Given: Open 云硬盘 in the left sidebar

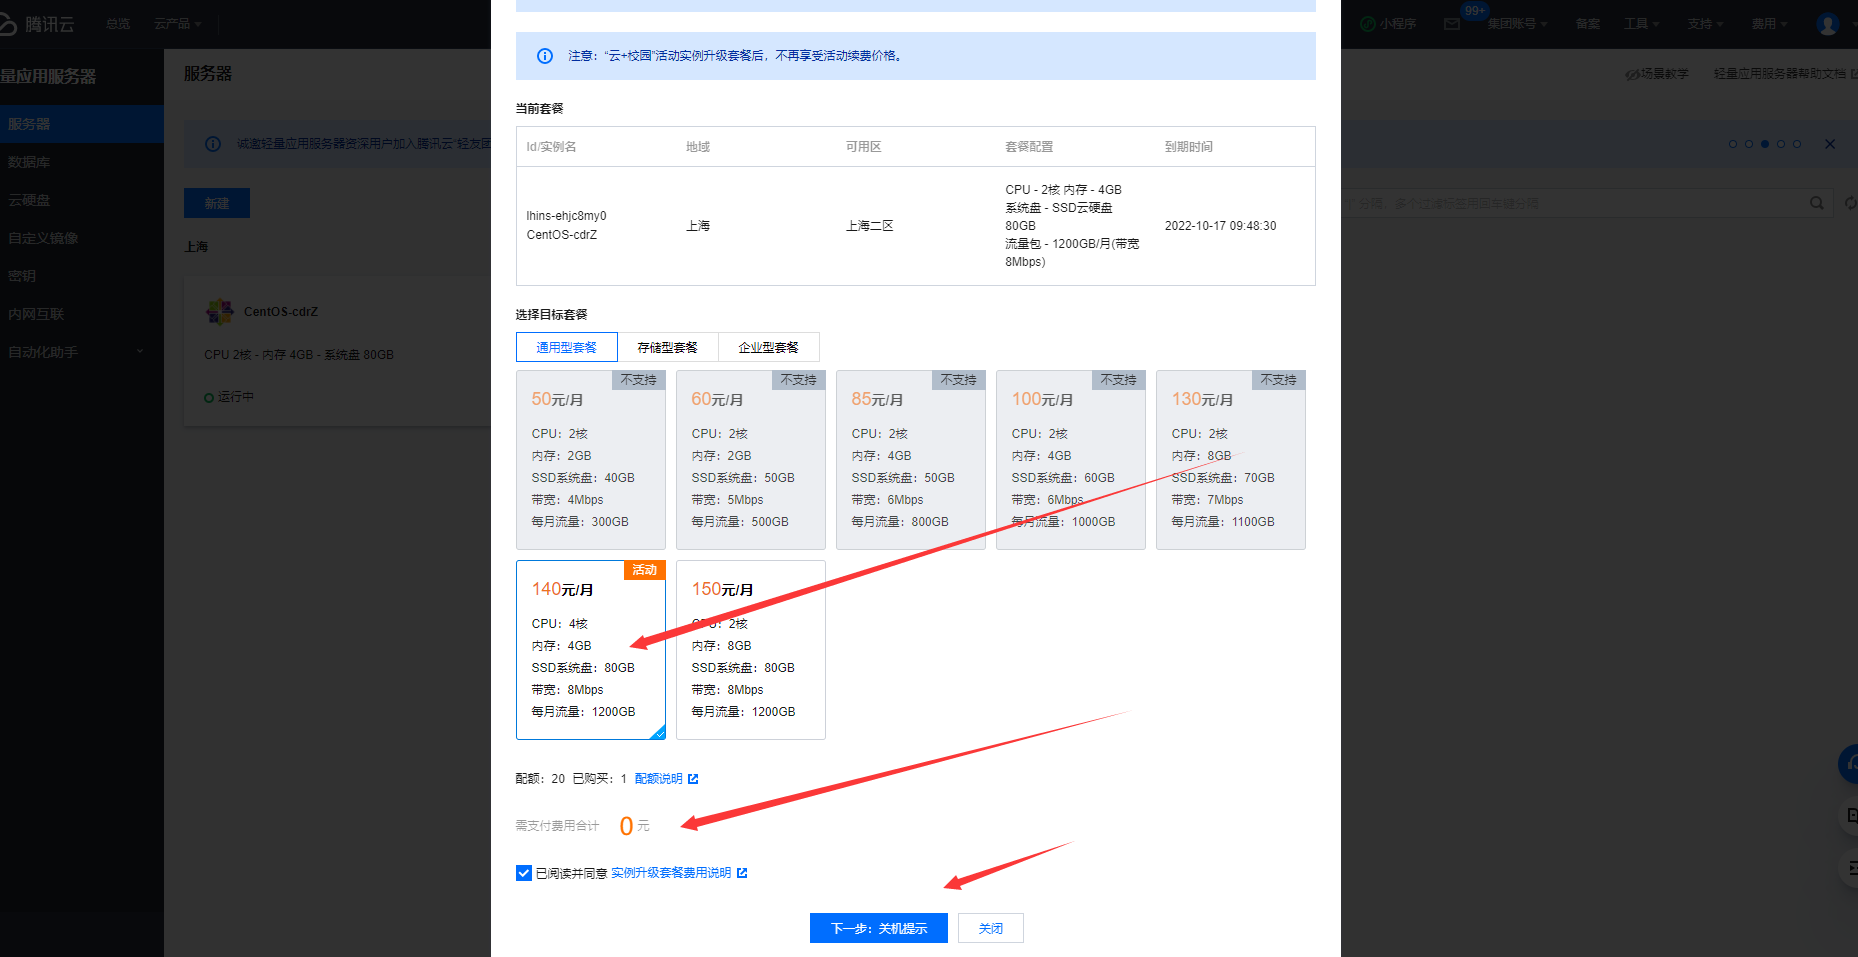Looking at the screenshot, I should coord(82,200).
